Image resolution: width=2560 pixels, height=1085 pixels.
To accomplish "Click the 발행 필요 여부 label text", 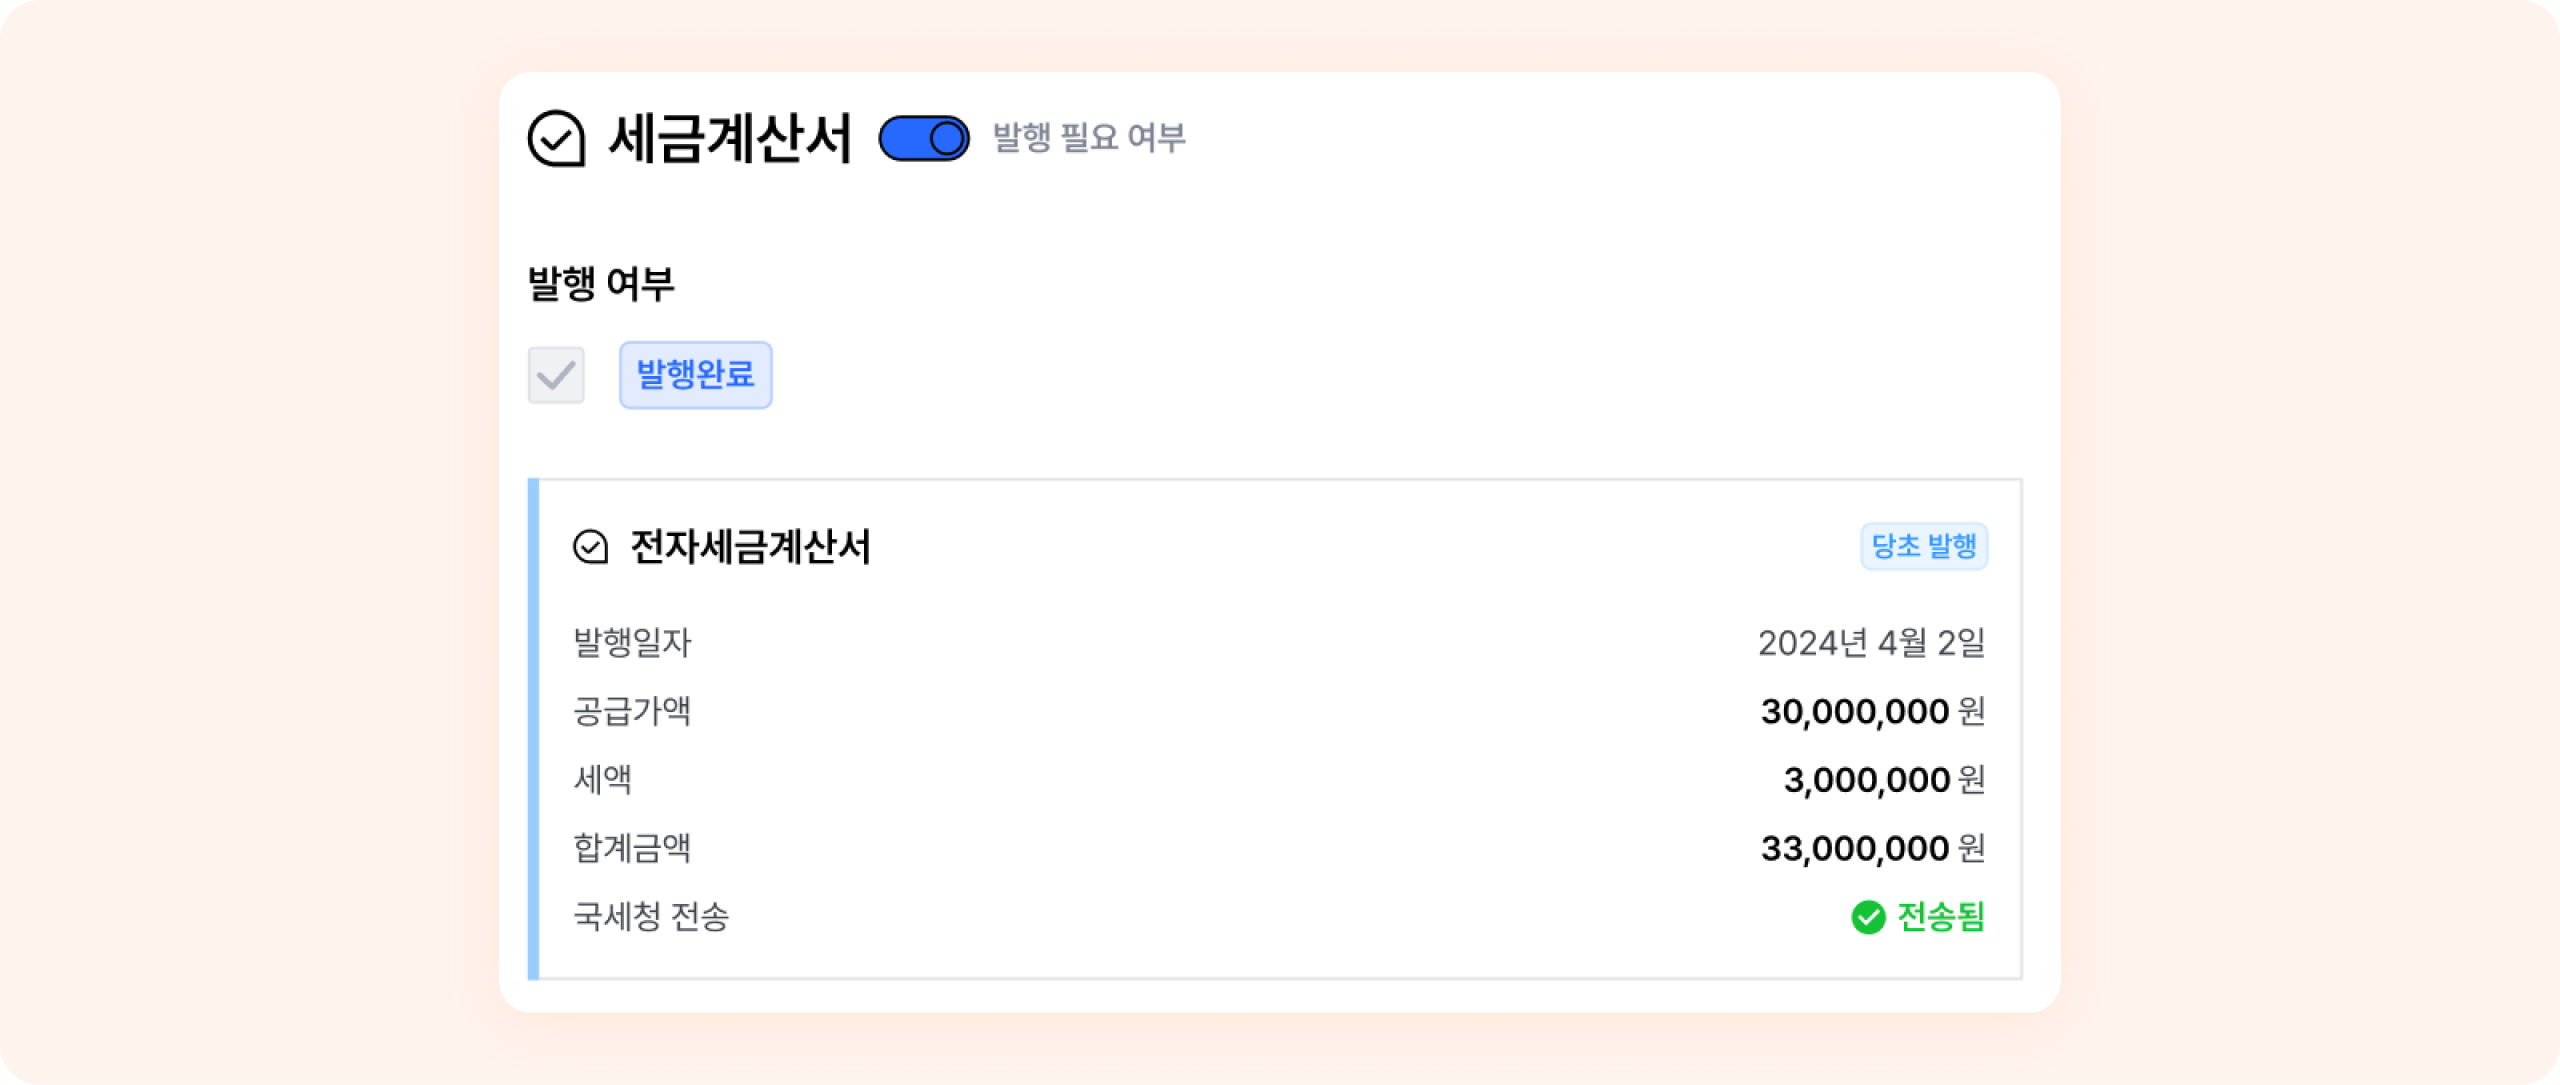I will click(1089, 138).
